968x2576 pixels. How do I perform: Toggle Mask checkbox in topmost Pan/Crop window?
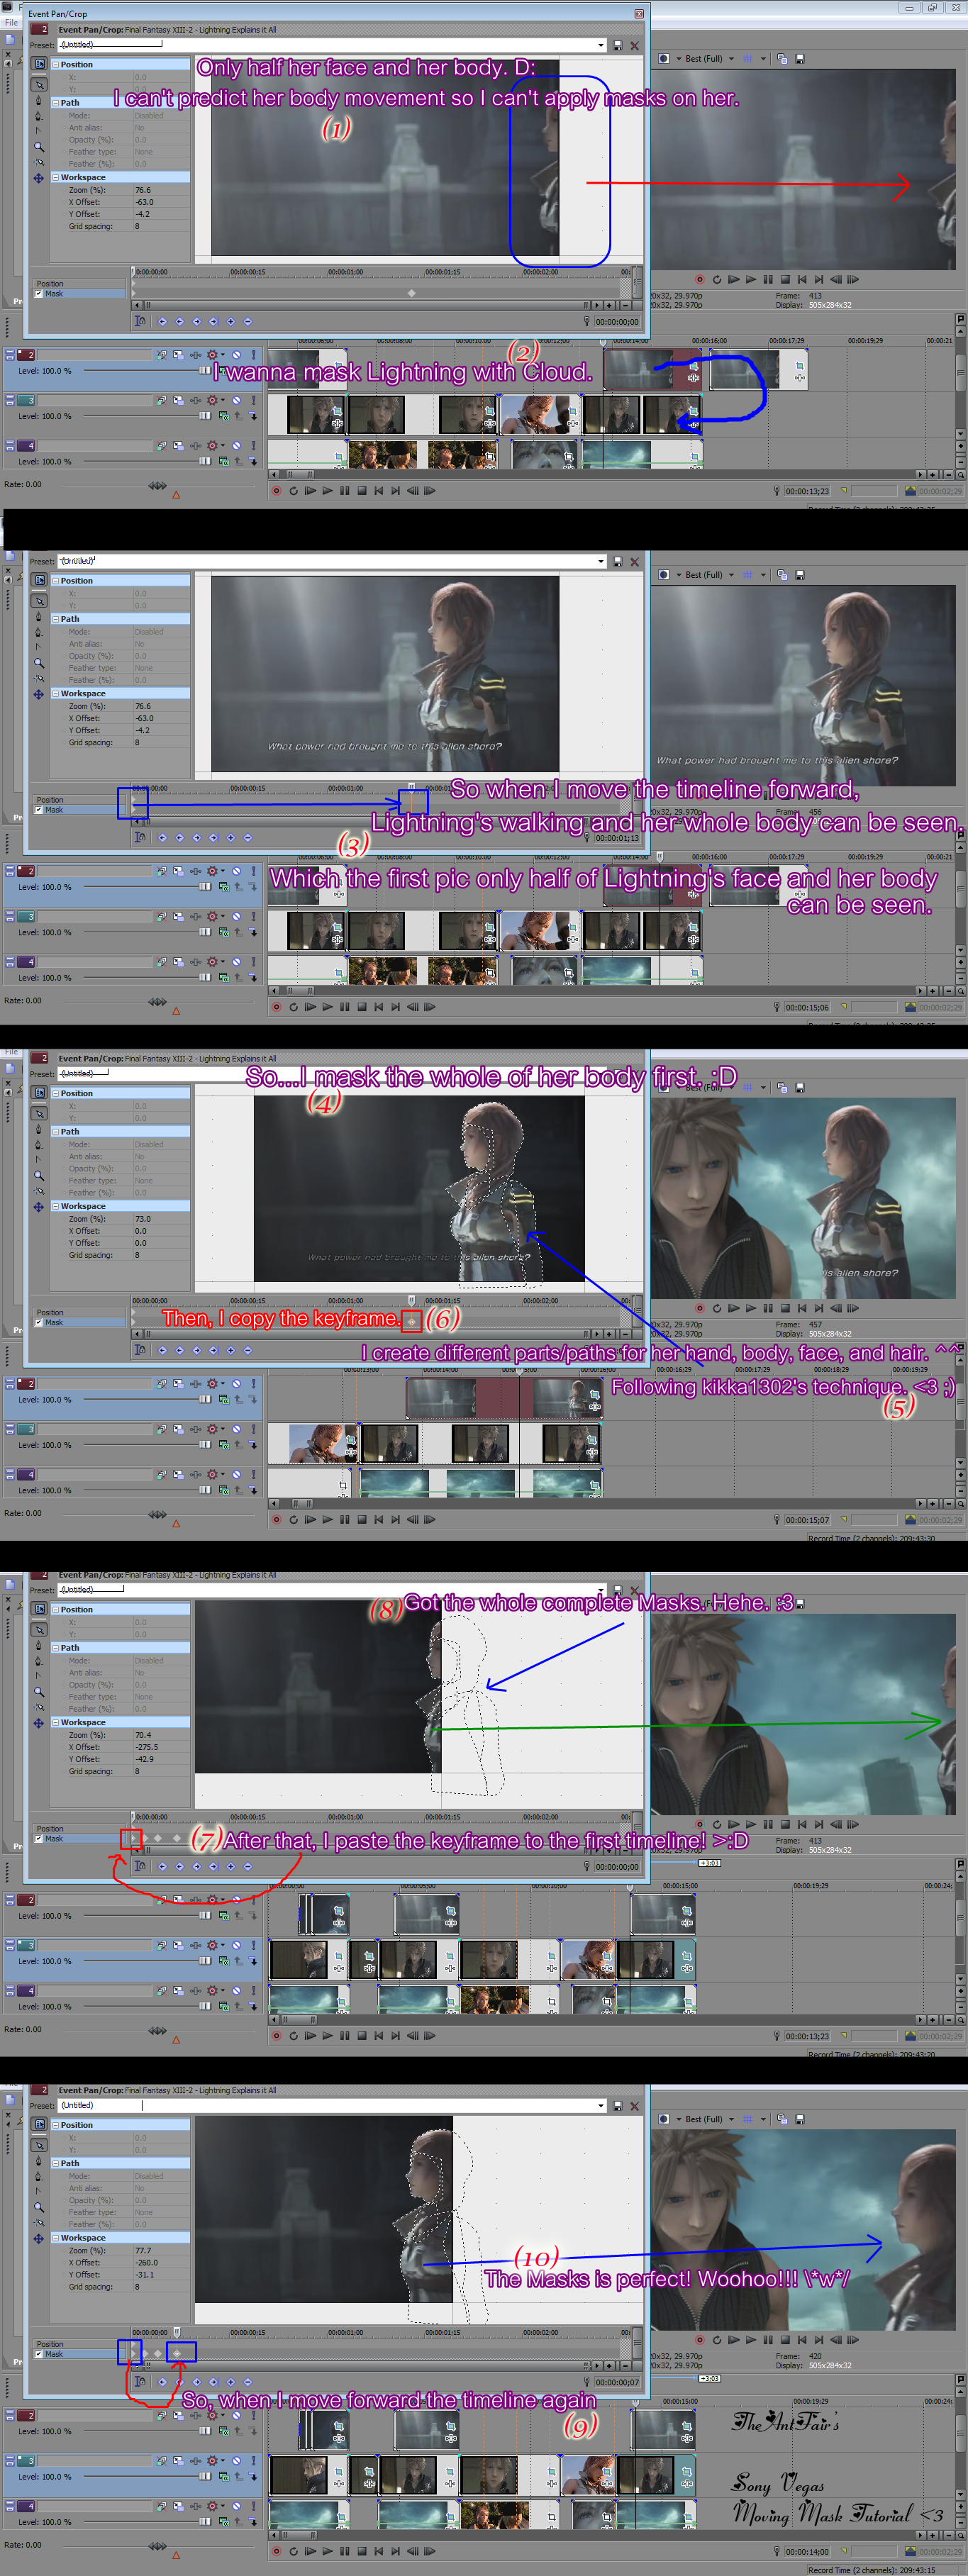coord(38,294)
